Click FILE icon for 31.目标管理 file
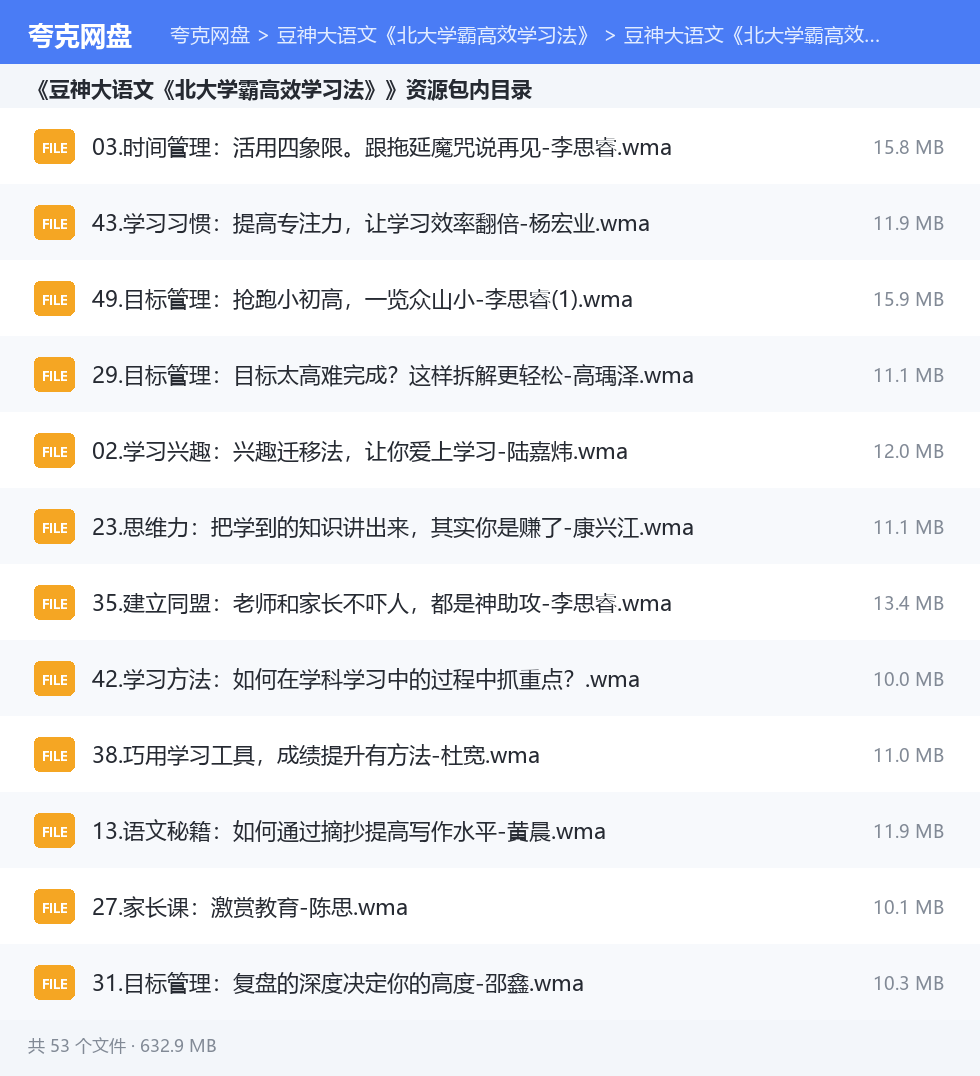Screen dimensions: 980x1076 coord(54,983)
